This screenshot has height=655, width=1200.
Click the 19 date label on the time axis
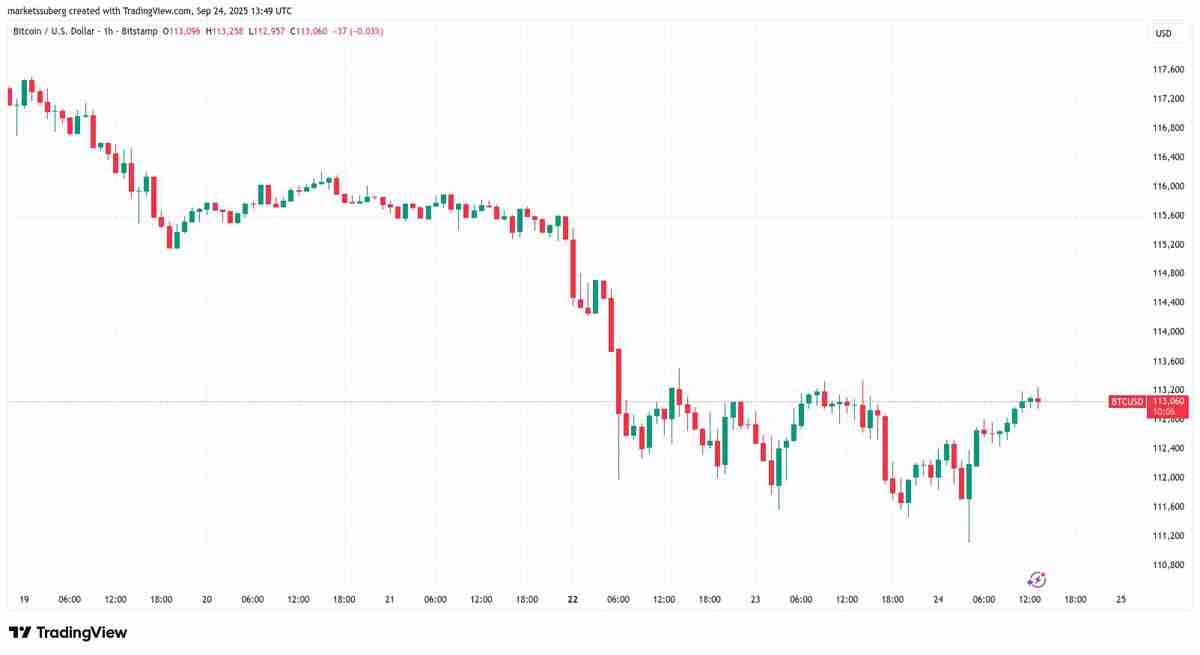[x=23, y=600]
